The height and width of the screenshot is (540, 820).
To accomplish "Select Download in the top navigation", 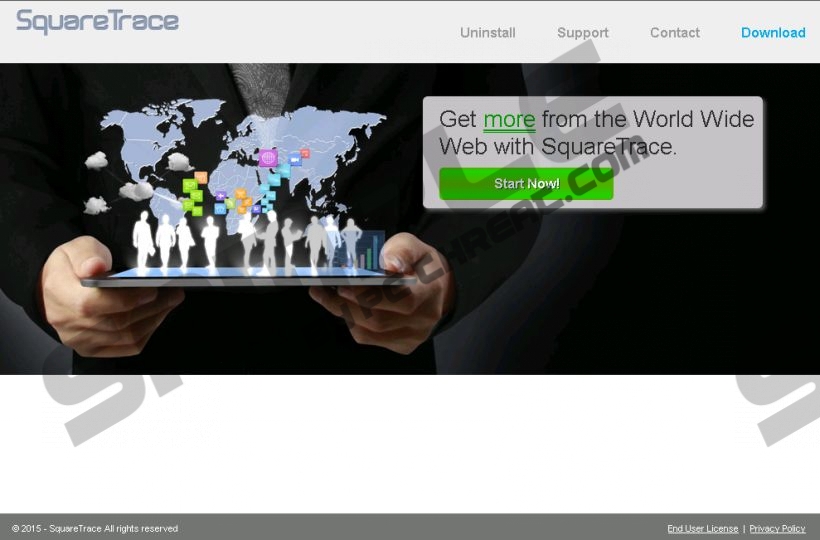I will click(x=772, y=33).
